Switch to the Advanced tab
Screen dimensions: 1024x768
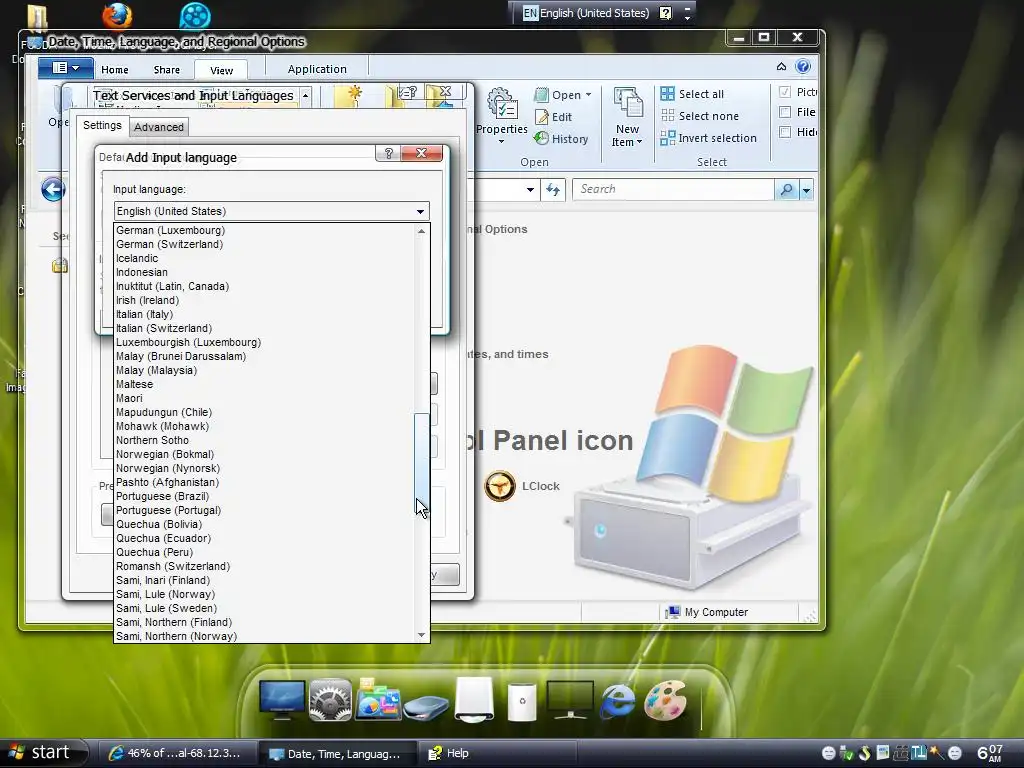click(x=159, y=127)
